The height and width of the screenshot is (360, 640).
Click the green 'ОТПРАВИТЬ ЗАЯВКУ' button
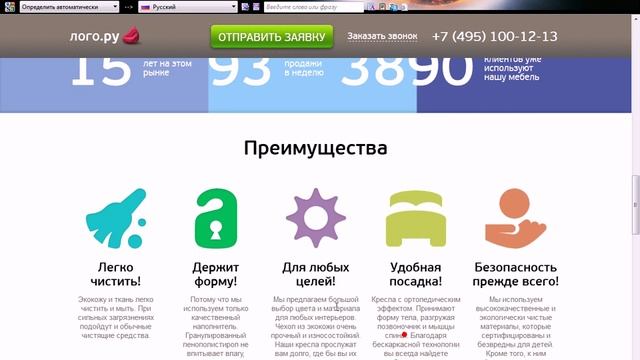(272, 37)
